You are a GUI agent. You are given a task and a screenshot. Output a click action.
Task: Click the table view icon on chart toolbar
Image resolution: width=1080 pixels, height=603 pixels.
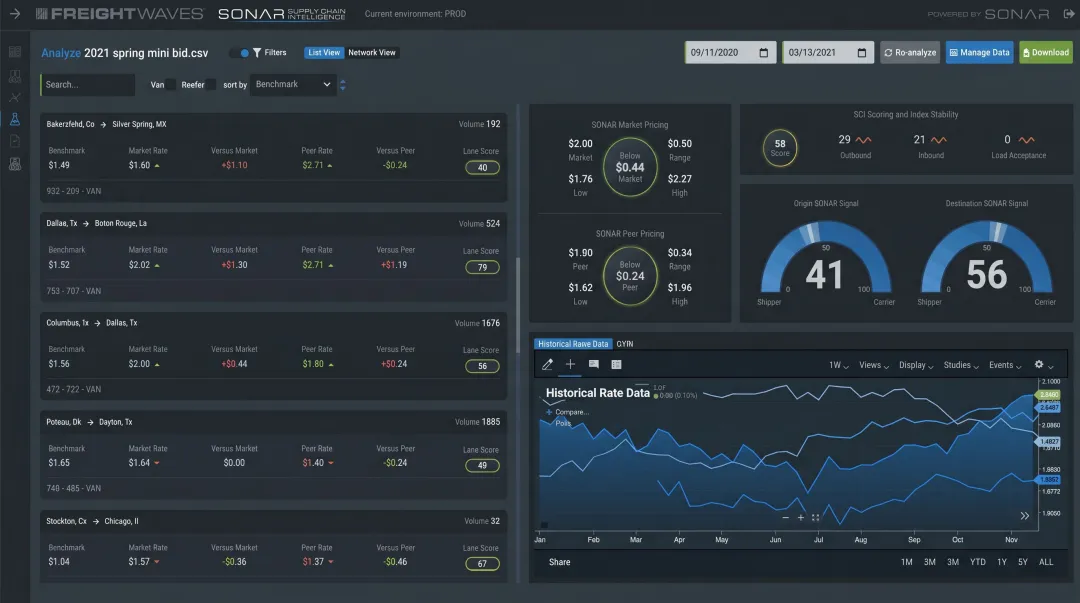[x=616, y=365]
